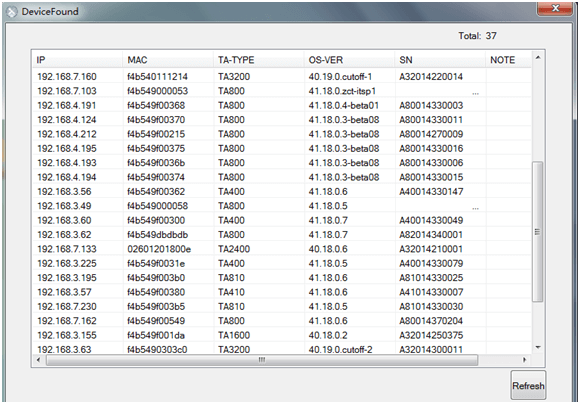Click the horizontal scrollbar left arrow

pyautogui.click(x=38, y=360)
